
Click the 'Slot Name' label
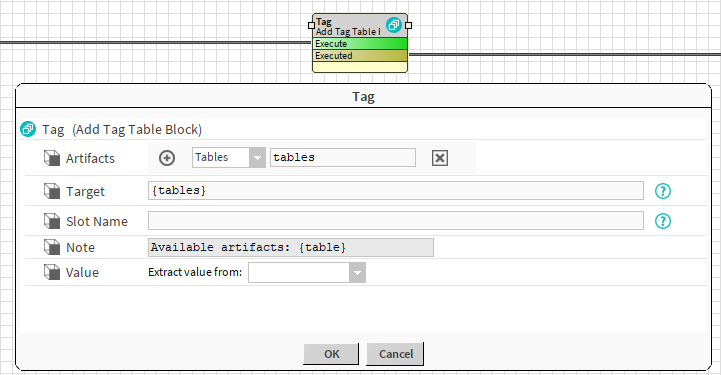point(97,222)
